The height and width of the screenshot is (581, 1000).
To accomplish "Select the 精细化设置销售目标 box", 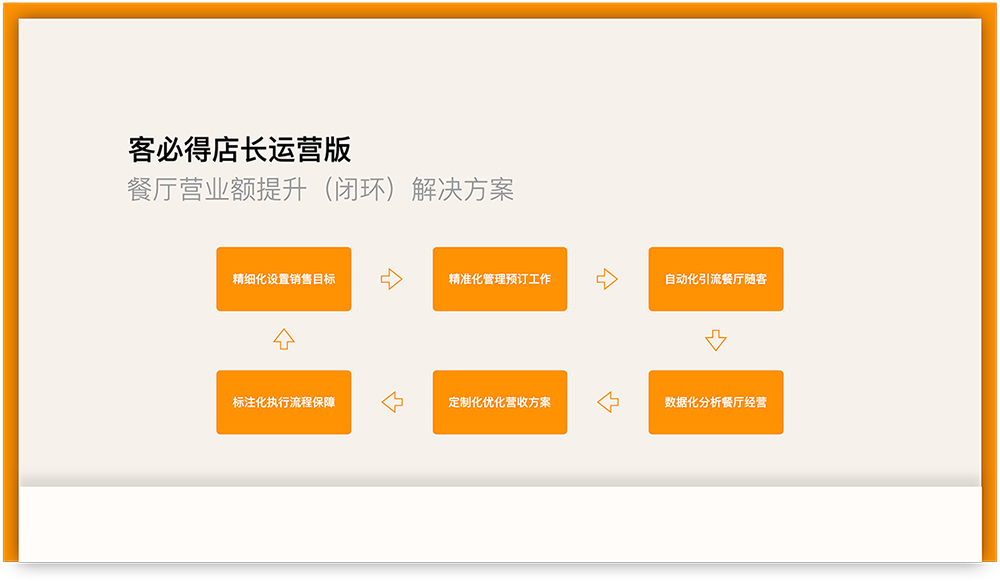I will [x=284, y=279].
